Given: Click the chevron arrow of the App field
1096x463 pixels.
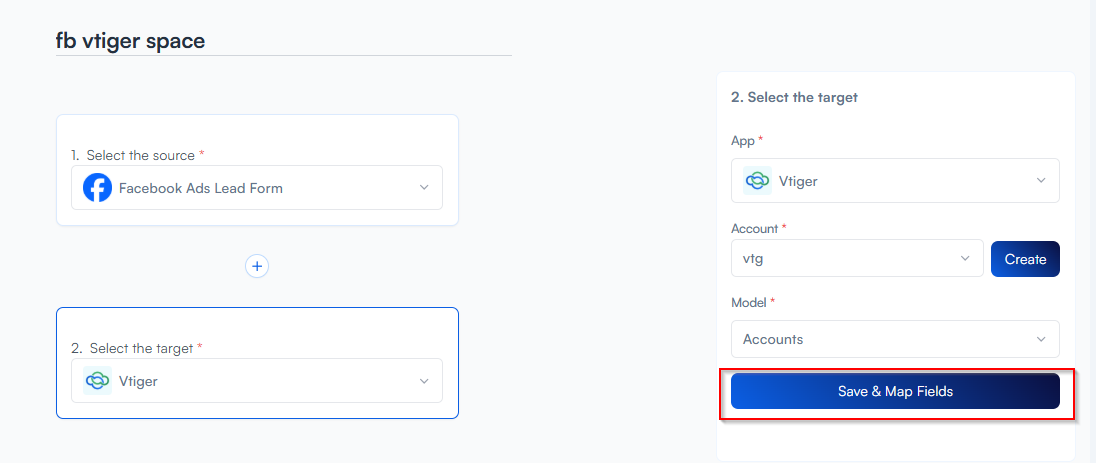Looking at the screenshot, I should tap(1041, 181).
